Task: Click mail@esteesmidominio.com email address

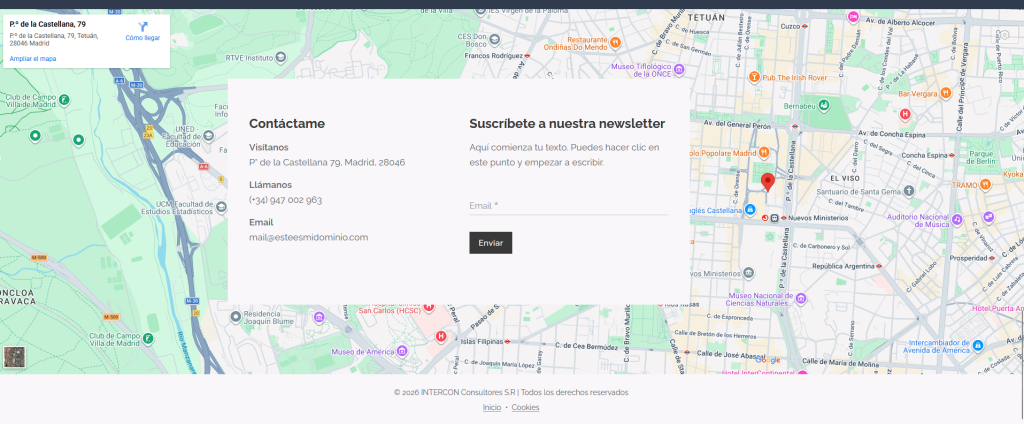Action: pos(309,237)
